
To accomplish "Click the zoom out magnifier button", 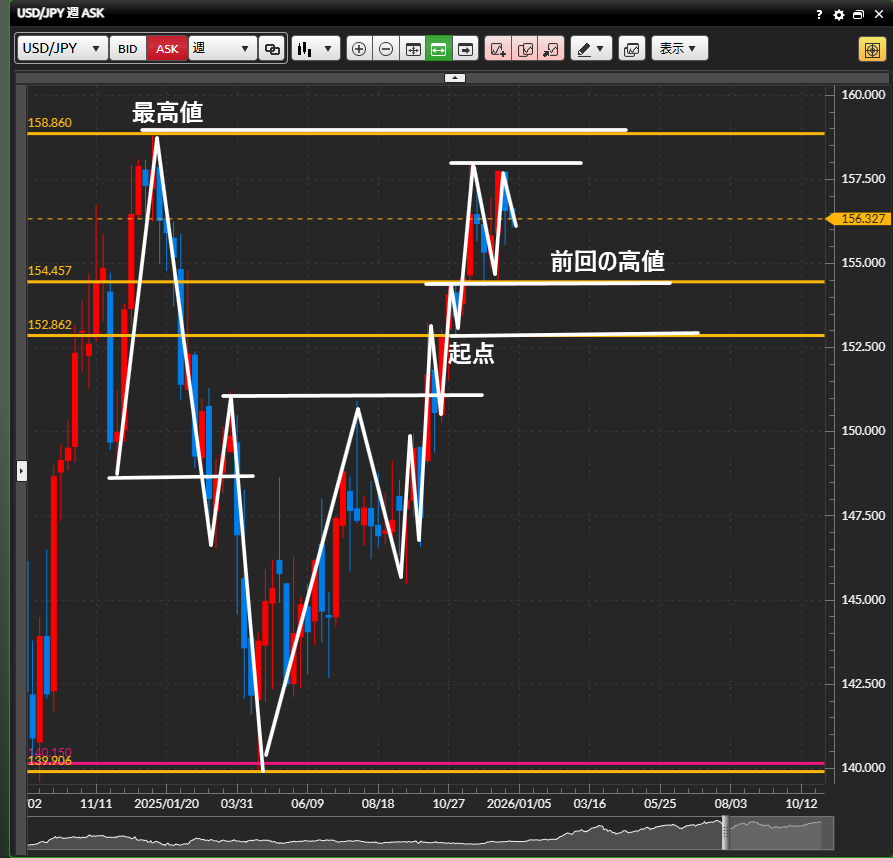I will point(386,49).
